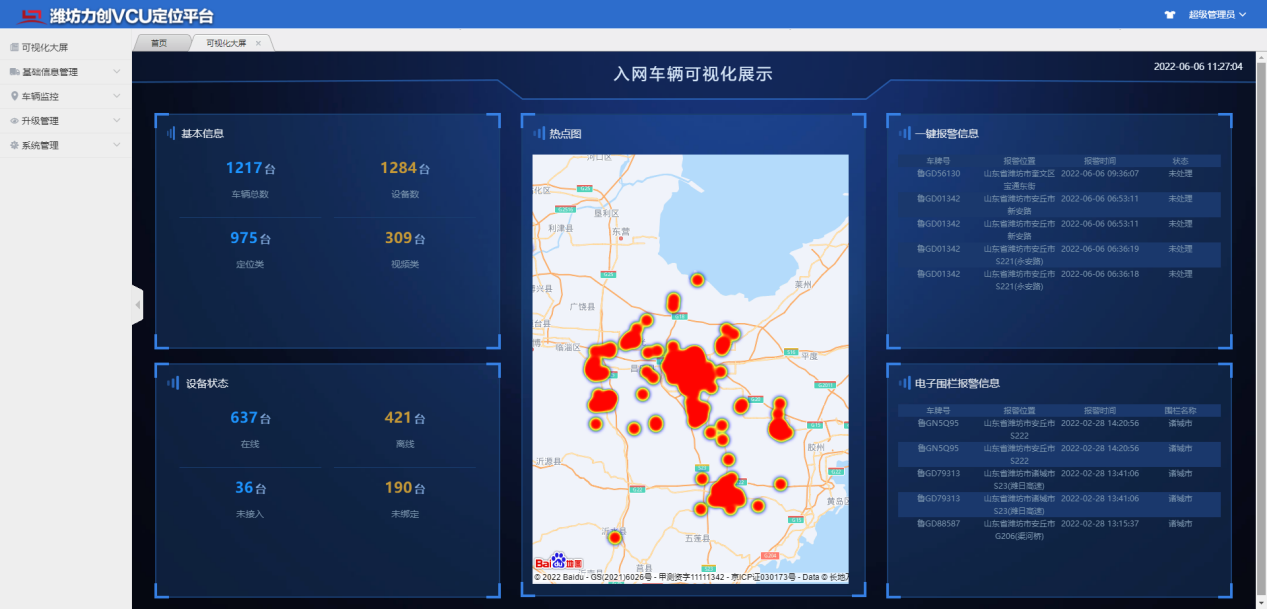1267x609 pixels.
Task: Click the 36台 未接入 value
Action: (x=250, y=488)
